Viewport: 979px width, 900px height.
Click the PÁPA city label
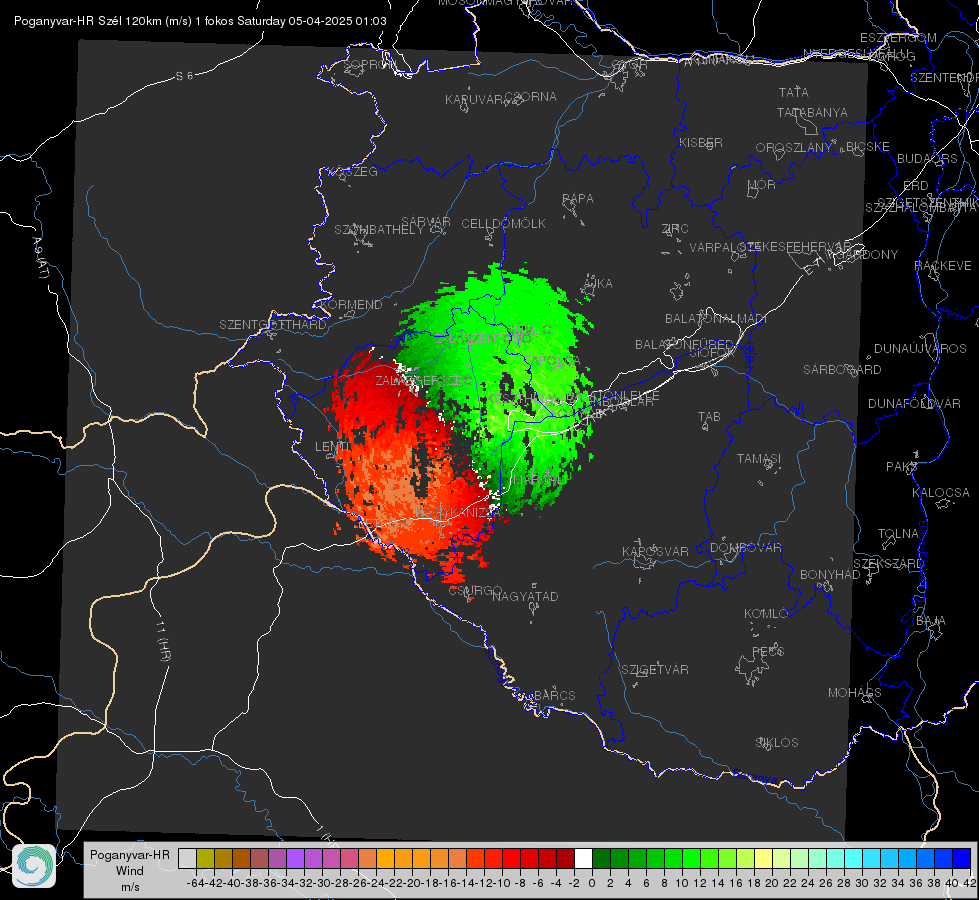[x=578, y=198]
